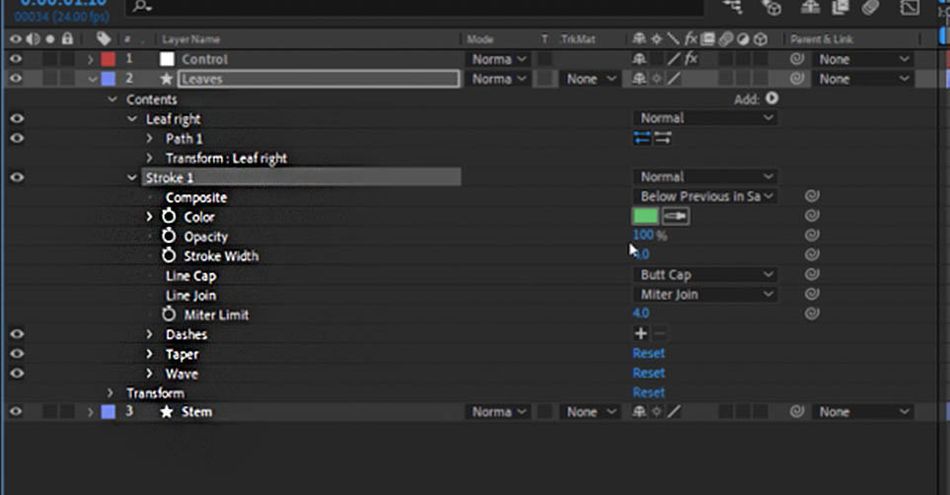Click the reversed Path 1 direction icon

coord(662,138)
